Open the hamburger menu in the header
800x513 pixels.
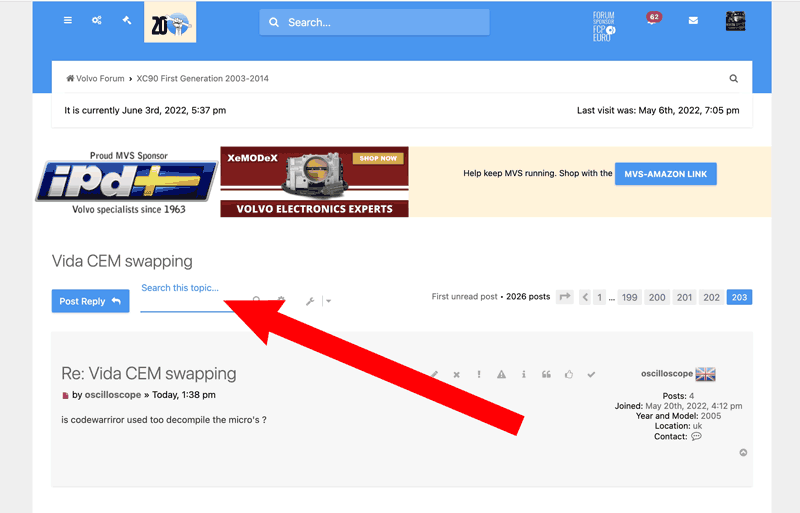tap(68, 21)
